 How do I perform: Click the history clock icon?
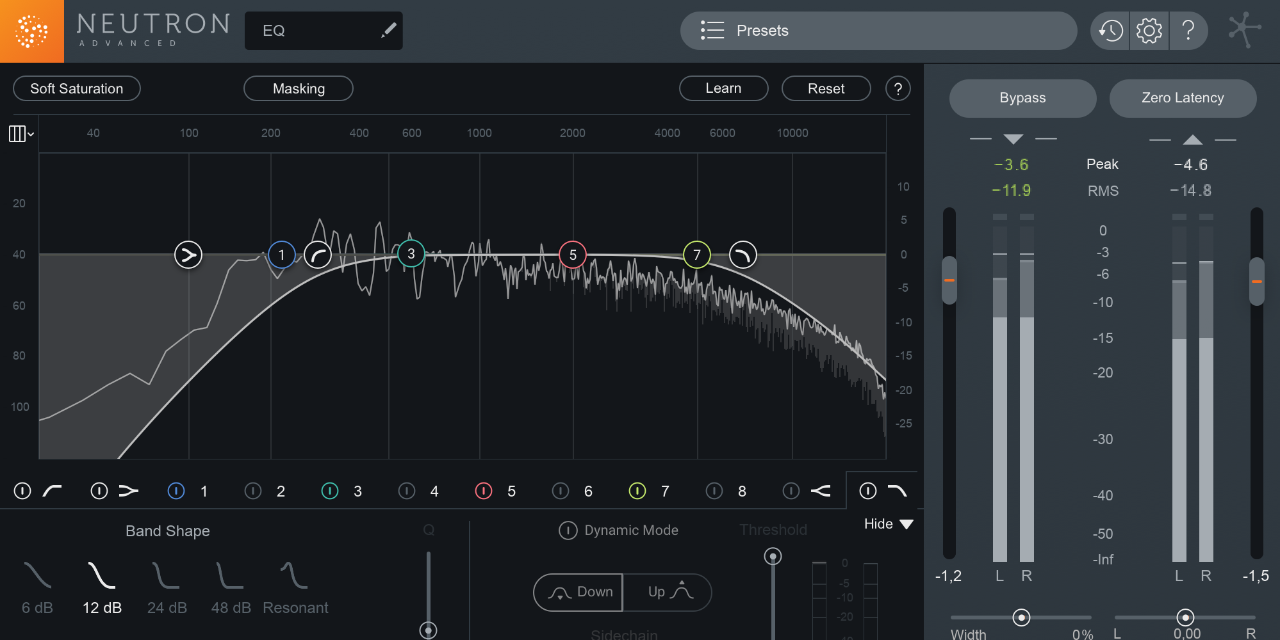(x=1109, y=30)
